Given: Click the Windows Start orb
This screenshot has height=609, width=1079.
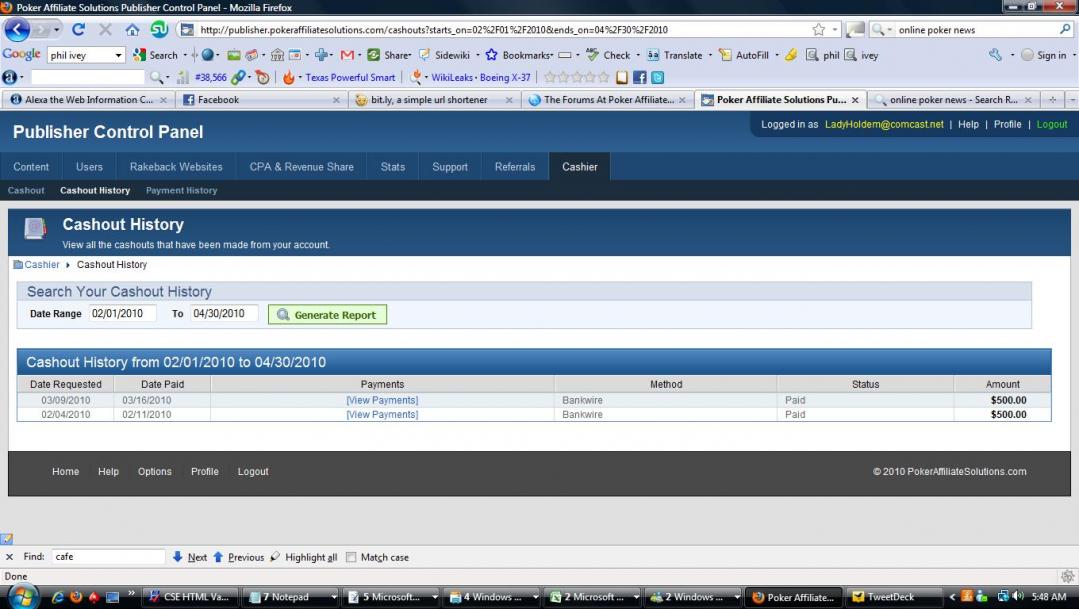Looking at the screenshot, I should point(22,597).
